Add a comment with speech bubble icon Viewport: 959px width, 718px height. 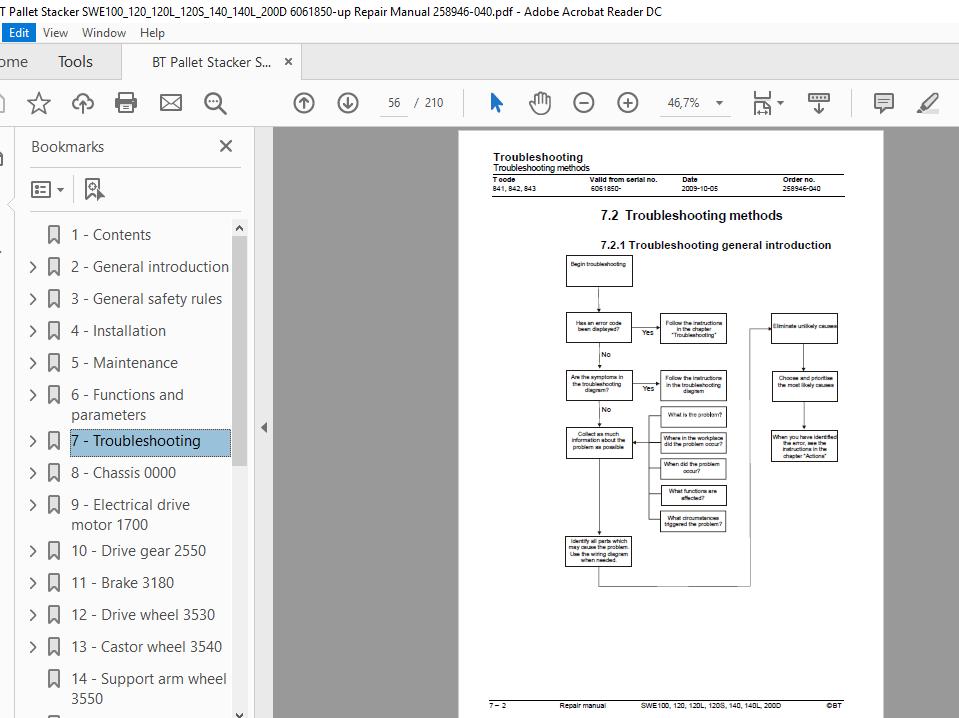click(x=884, y=103)
